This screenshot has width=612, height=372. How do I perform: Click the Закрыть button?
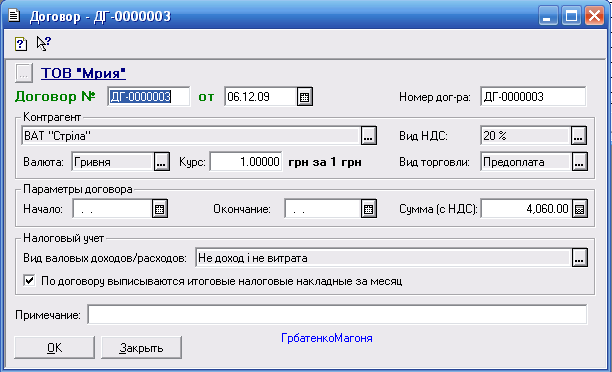coord(141,347)
